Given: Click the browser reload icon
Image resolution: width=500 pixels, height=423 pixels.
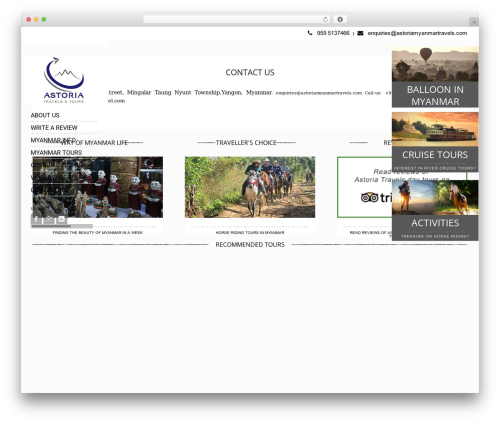Looking at the screenshot, I should tap(325, 19).
